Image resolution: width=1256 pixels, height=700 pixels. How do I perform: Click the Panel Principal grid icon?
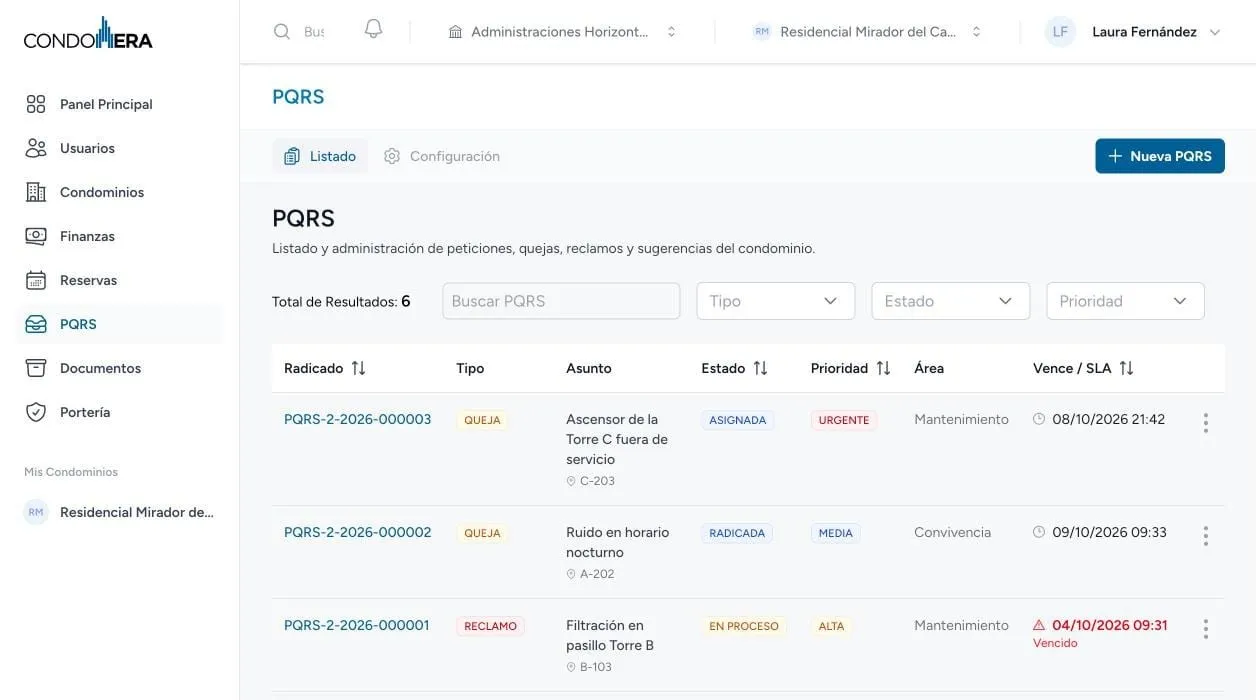point(36,104)
